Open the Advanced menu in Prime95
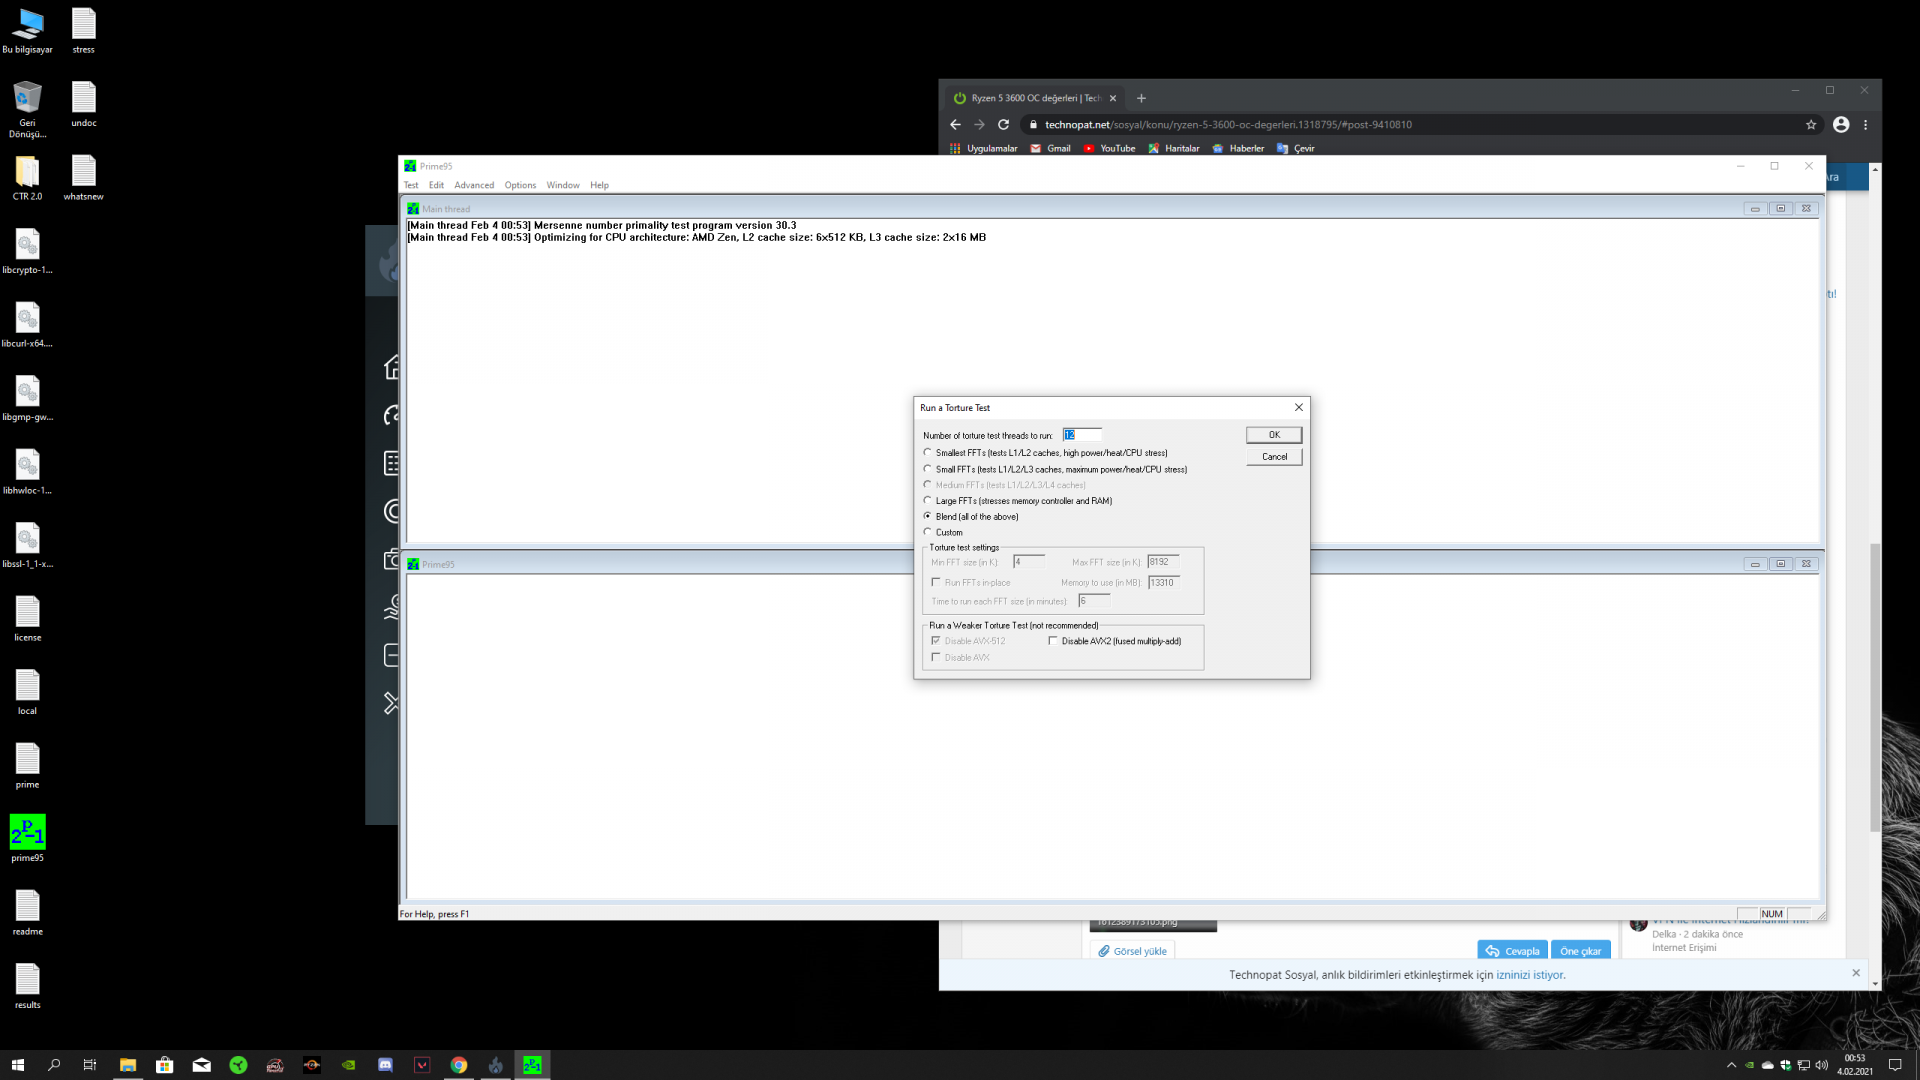 (x=473, y=185)
